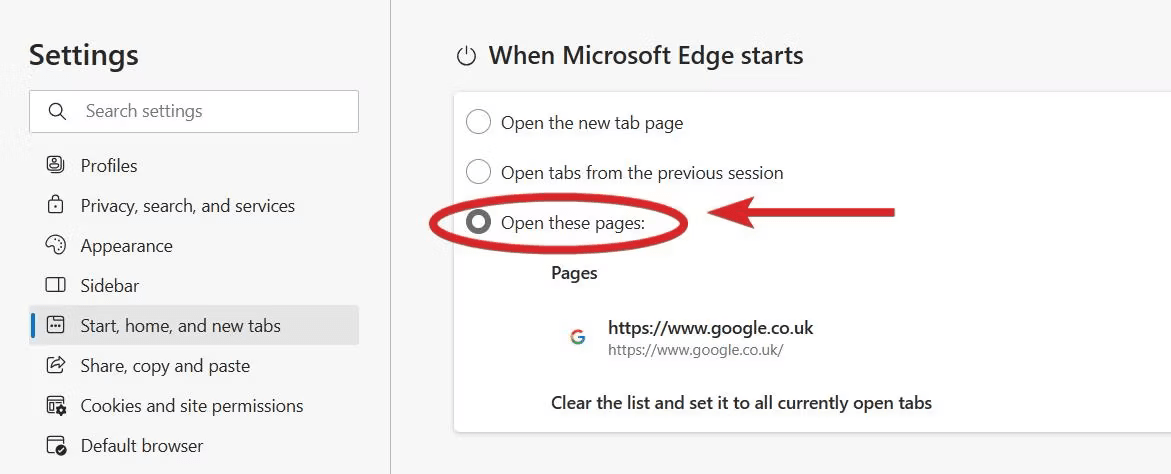Choose Open tabs from the previous session
1171x474 pixels.
478,172
